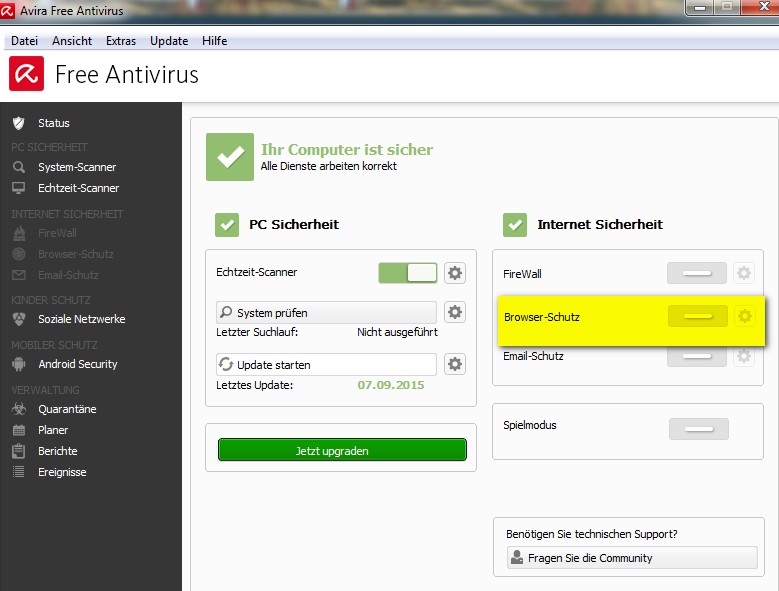Toggle the Echtzeit-Scanner switch
The image size is (779, 591).
407,273
